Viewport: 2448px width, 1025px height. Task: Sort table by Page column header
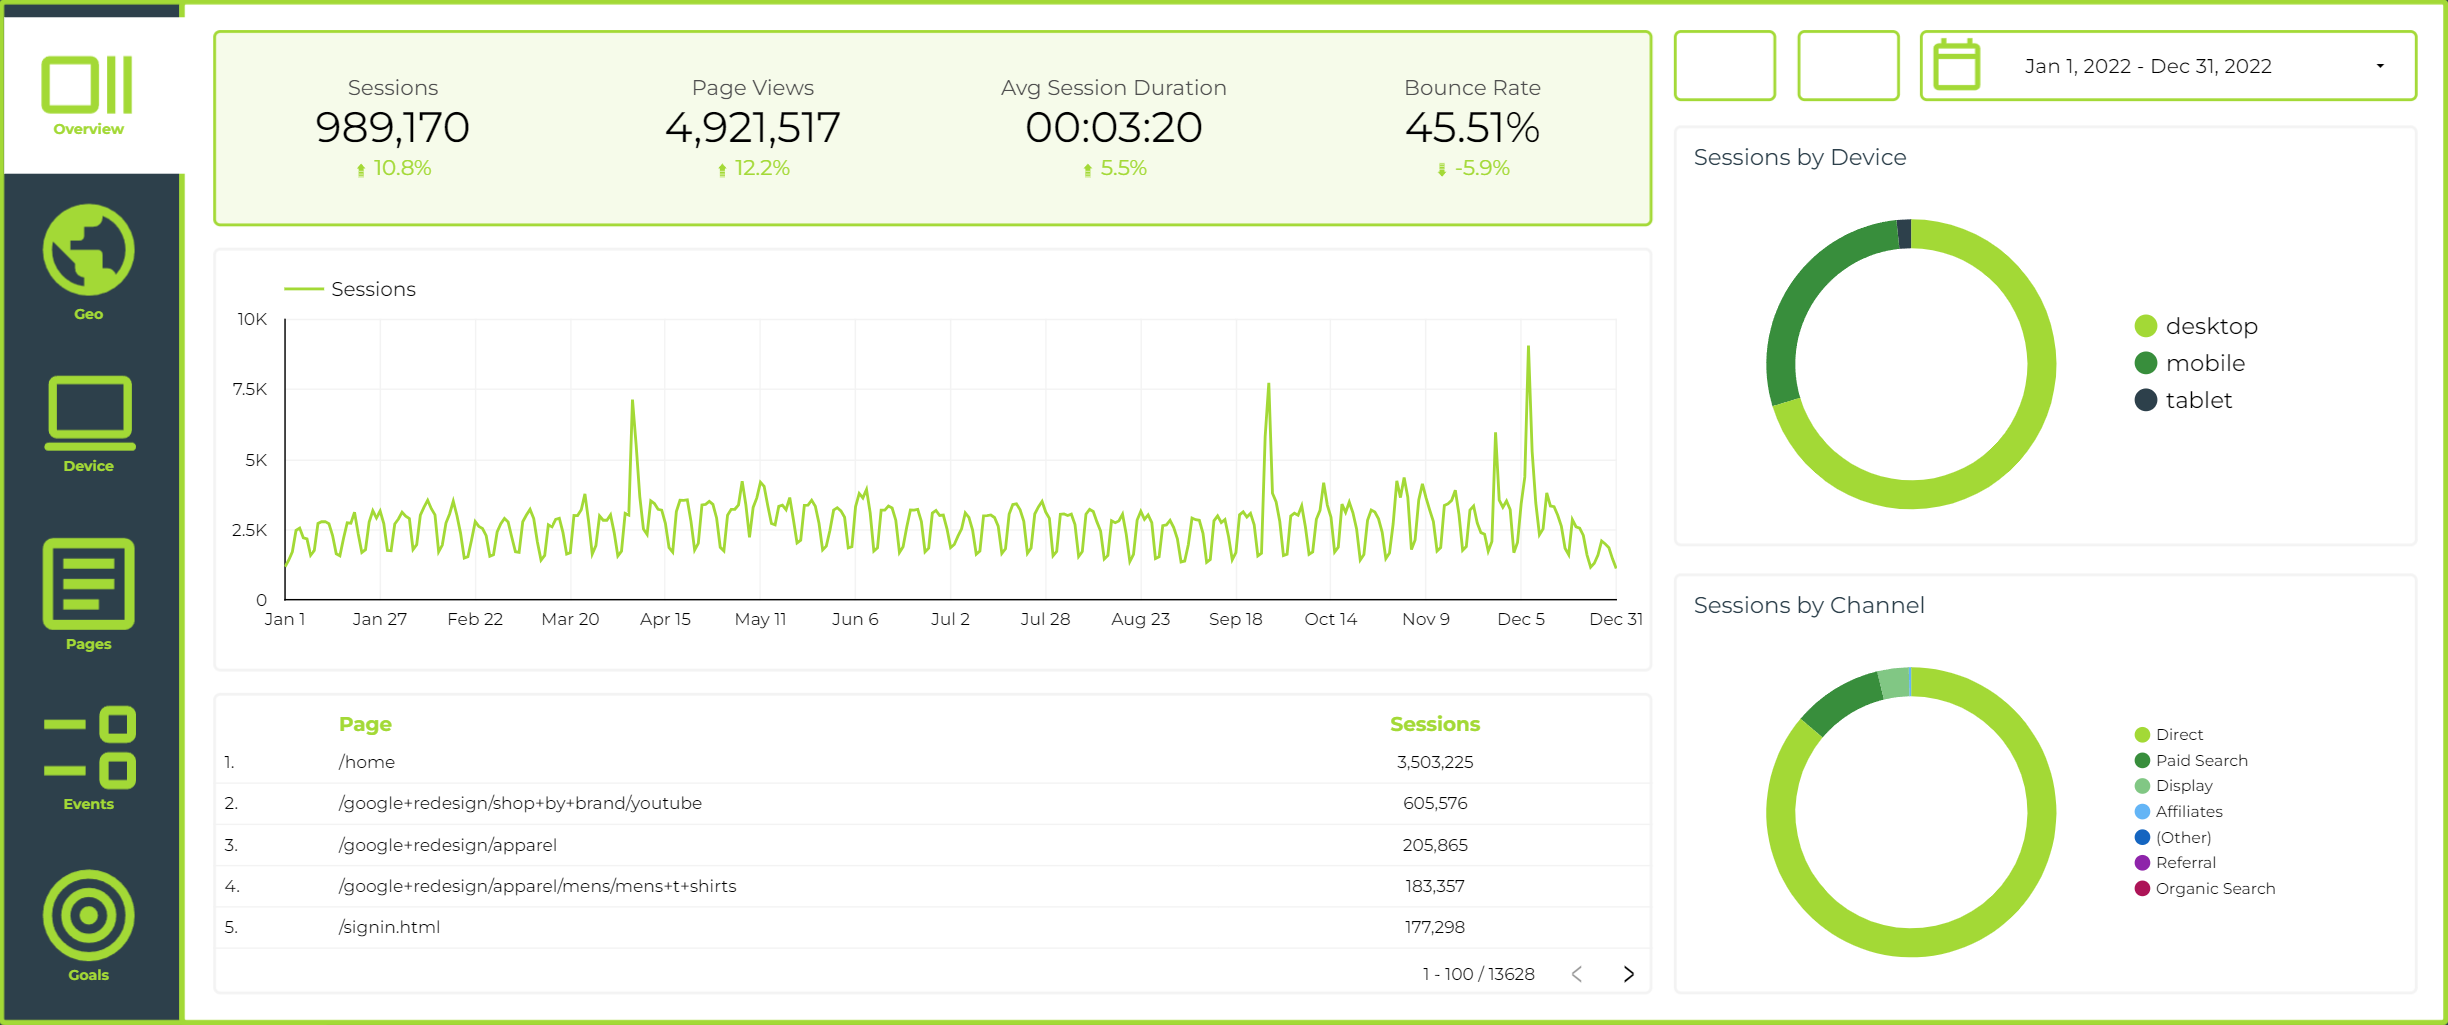click(x=365, y=724)
